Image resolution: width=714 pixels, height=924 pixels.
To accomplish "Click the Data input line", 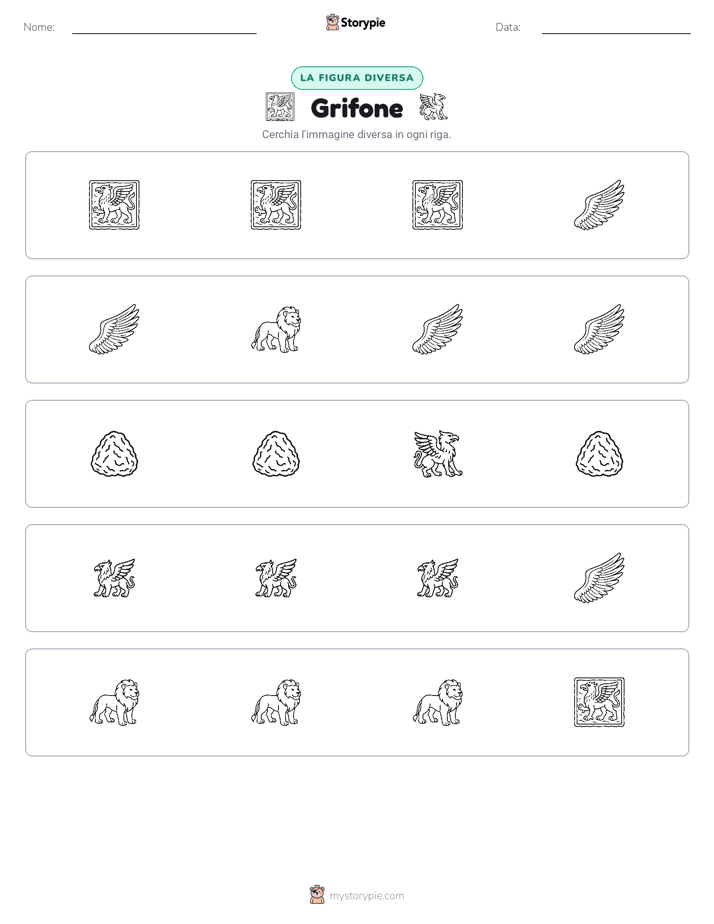I will click(x=616, y=28).
